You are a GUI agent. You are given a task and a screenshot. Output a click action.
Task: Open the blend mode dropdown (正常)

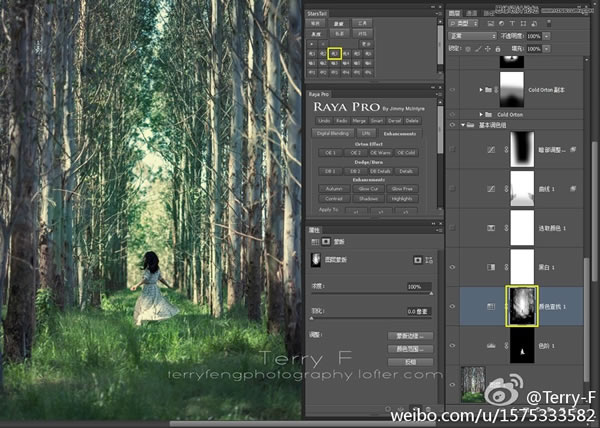[472, 35]
